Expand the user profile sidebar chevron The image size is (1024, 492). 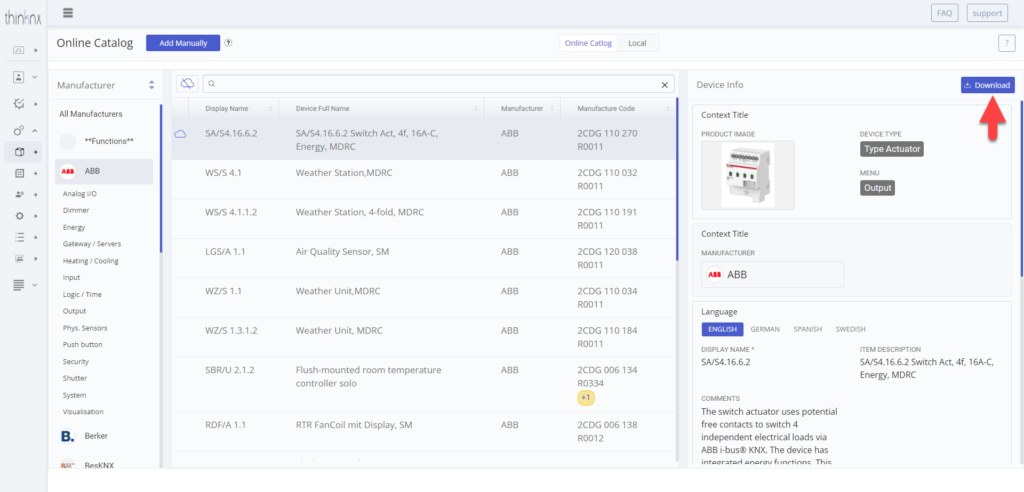pos(35,77)
